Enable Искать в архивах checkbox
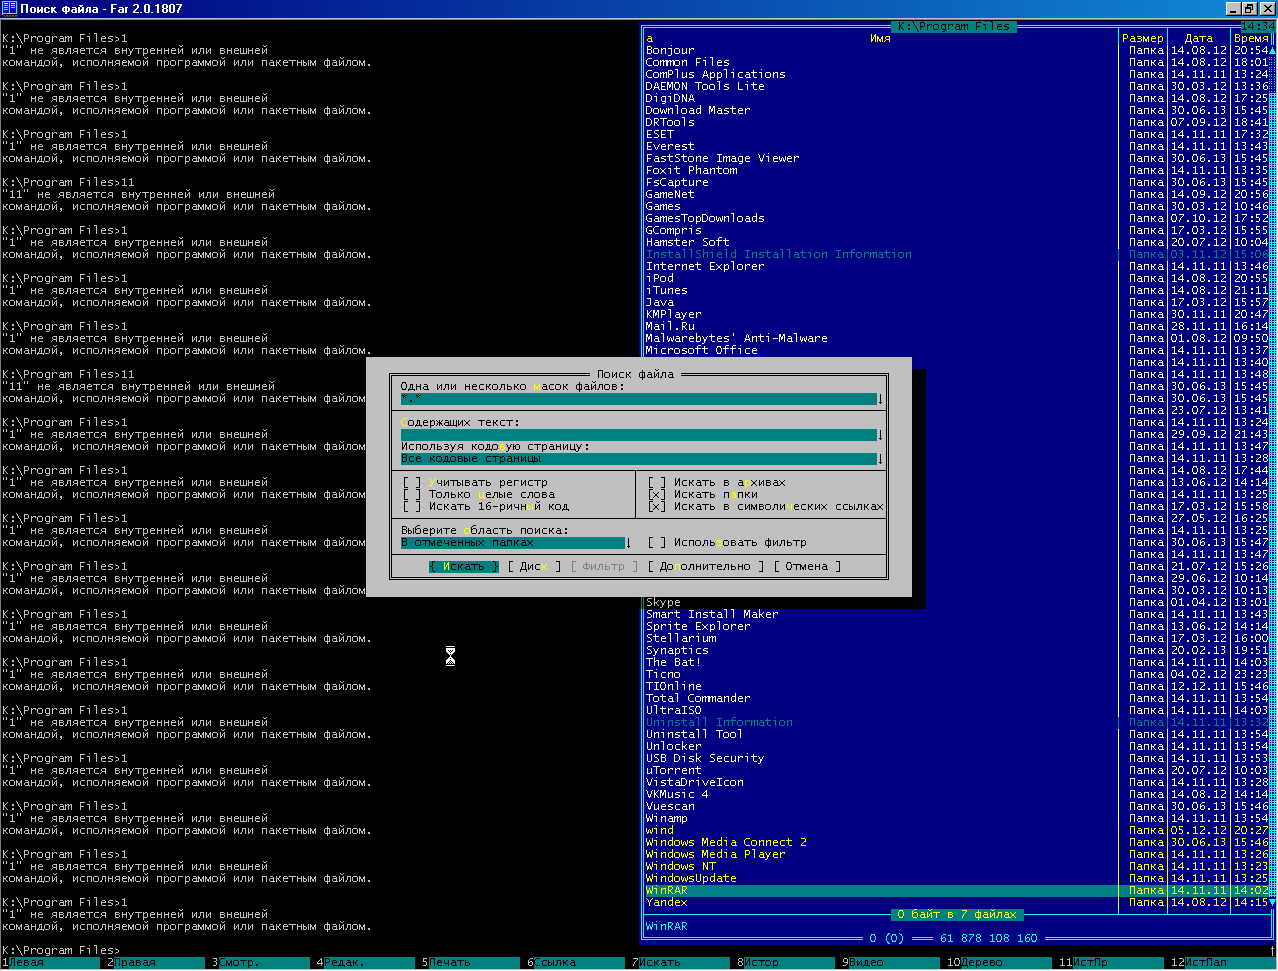Screen dimensions: 1278x971 [657, 482]
